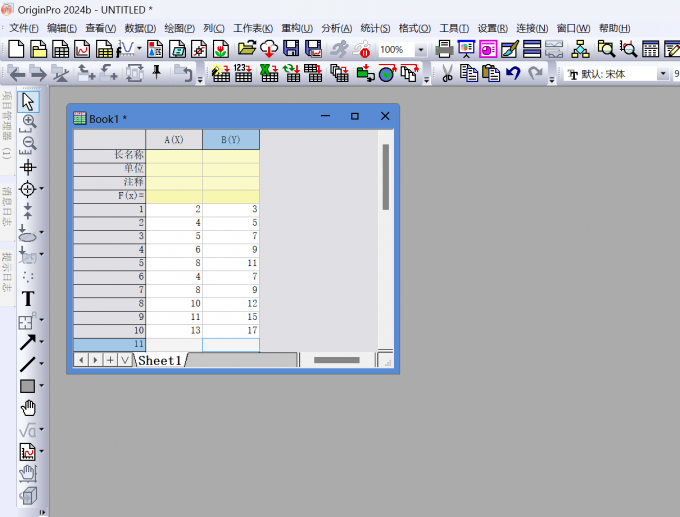
Task: Create a new matrix window
Action: (104, 49)
